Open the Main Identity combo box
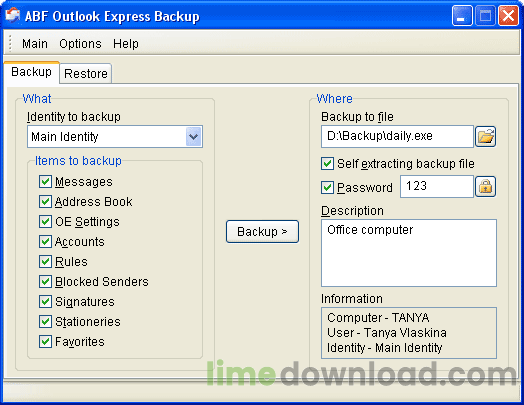524x405 pixels. pyautogui.click(x=115, y=137)
